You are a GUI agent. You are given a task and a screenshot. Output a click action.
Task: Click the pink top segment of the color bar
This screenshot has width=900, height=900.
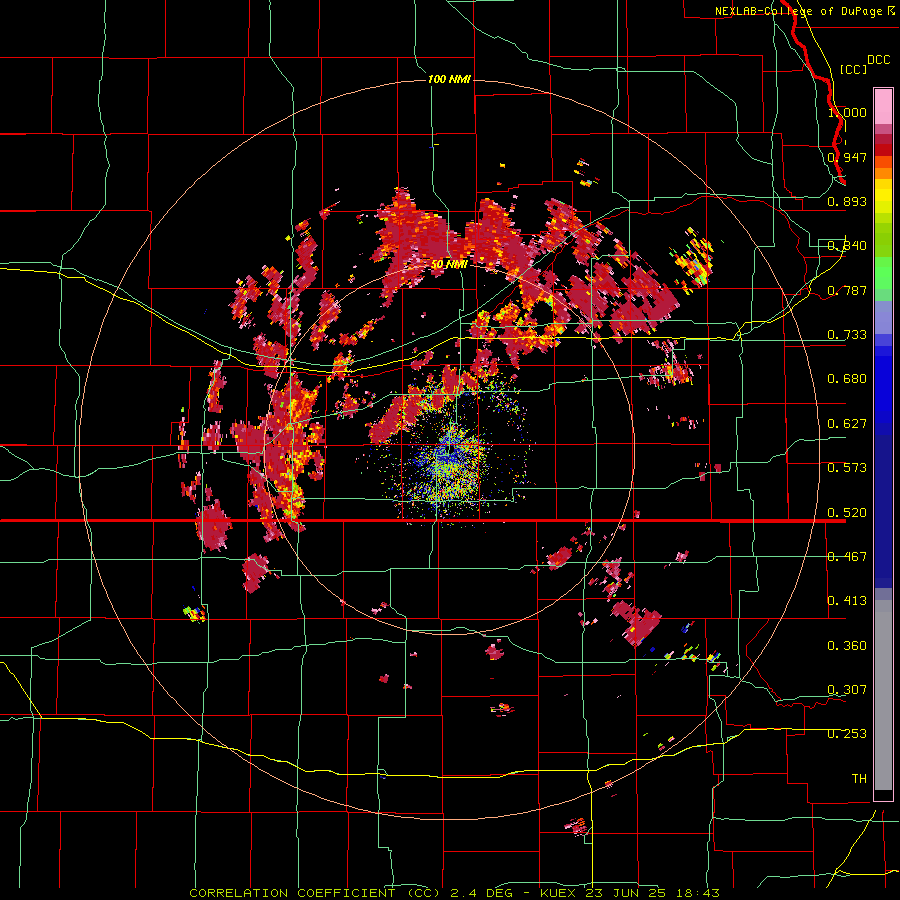[x=883, y=106]
